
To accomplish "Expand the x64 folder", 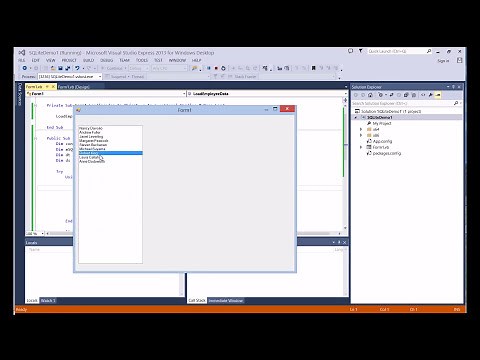I will [361, 129].
